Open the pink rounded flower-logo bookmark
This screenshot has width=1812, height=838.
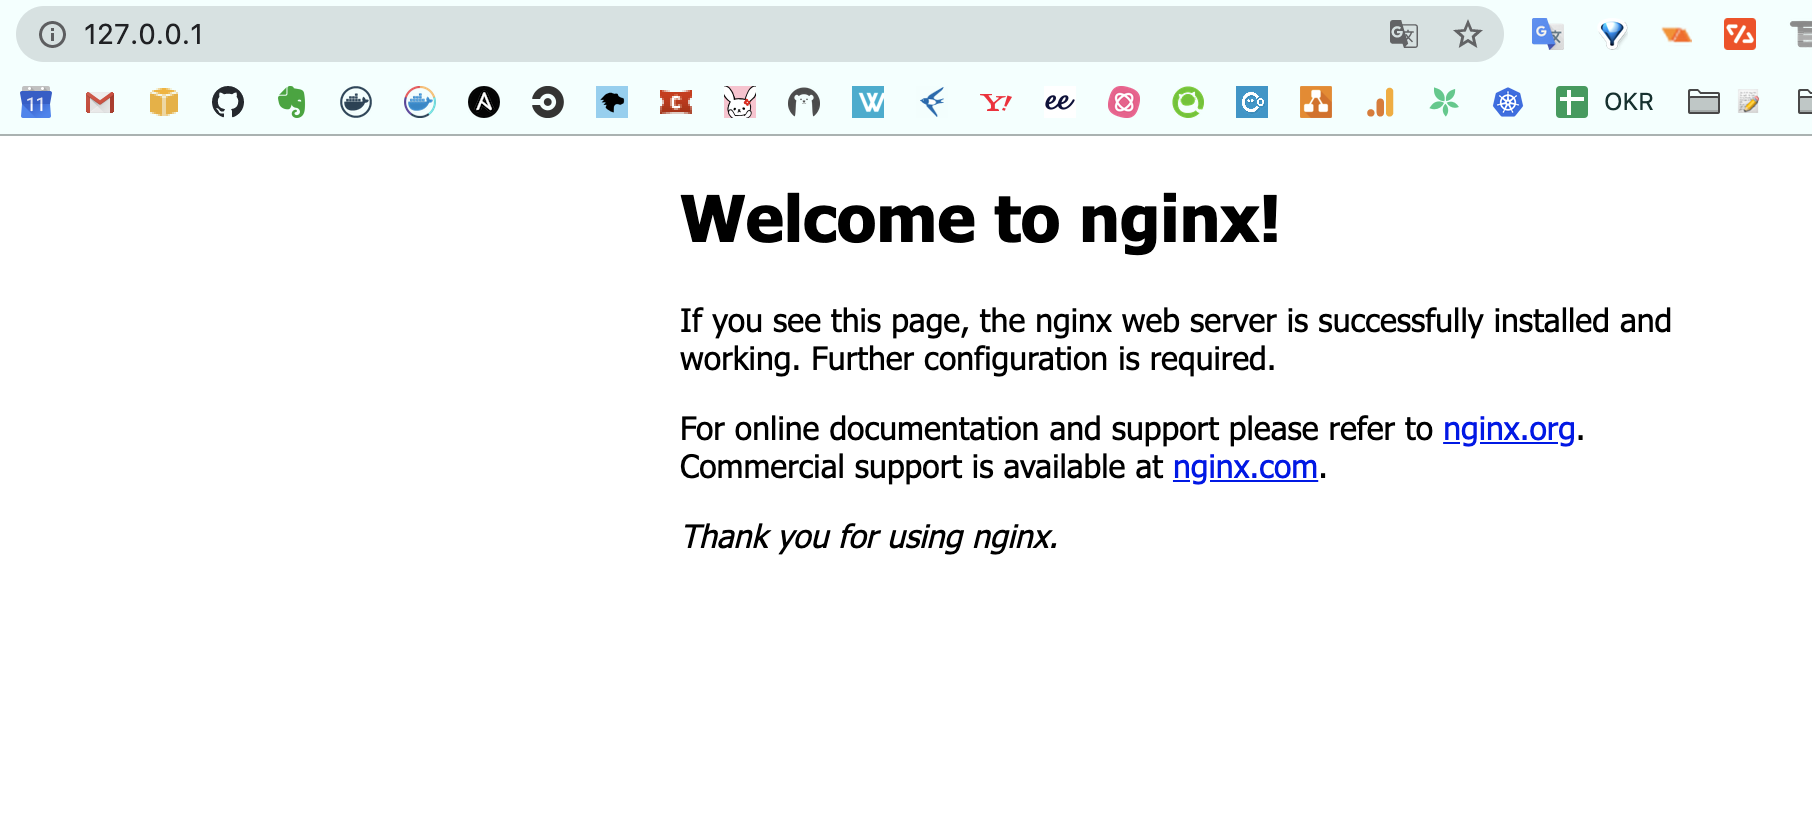[x=1124, y=102]
